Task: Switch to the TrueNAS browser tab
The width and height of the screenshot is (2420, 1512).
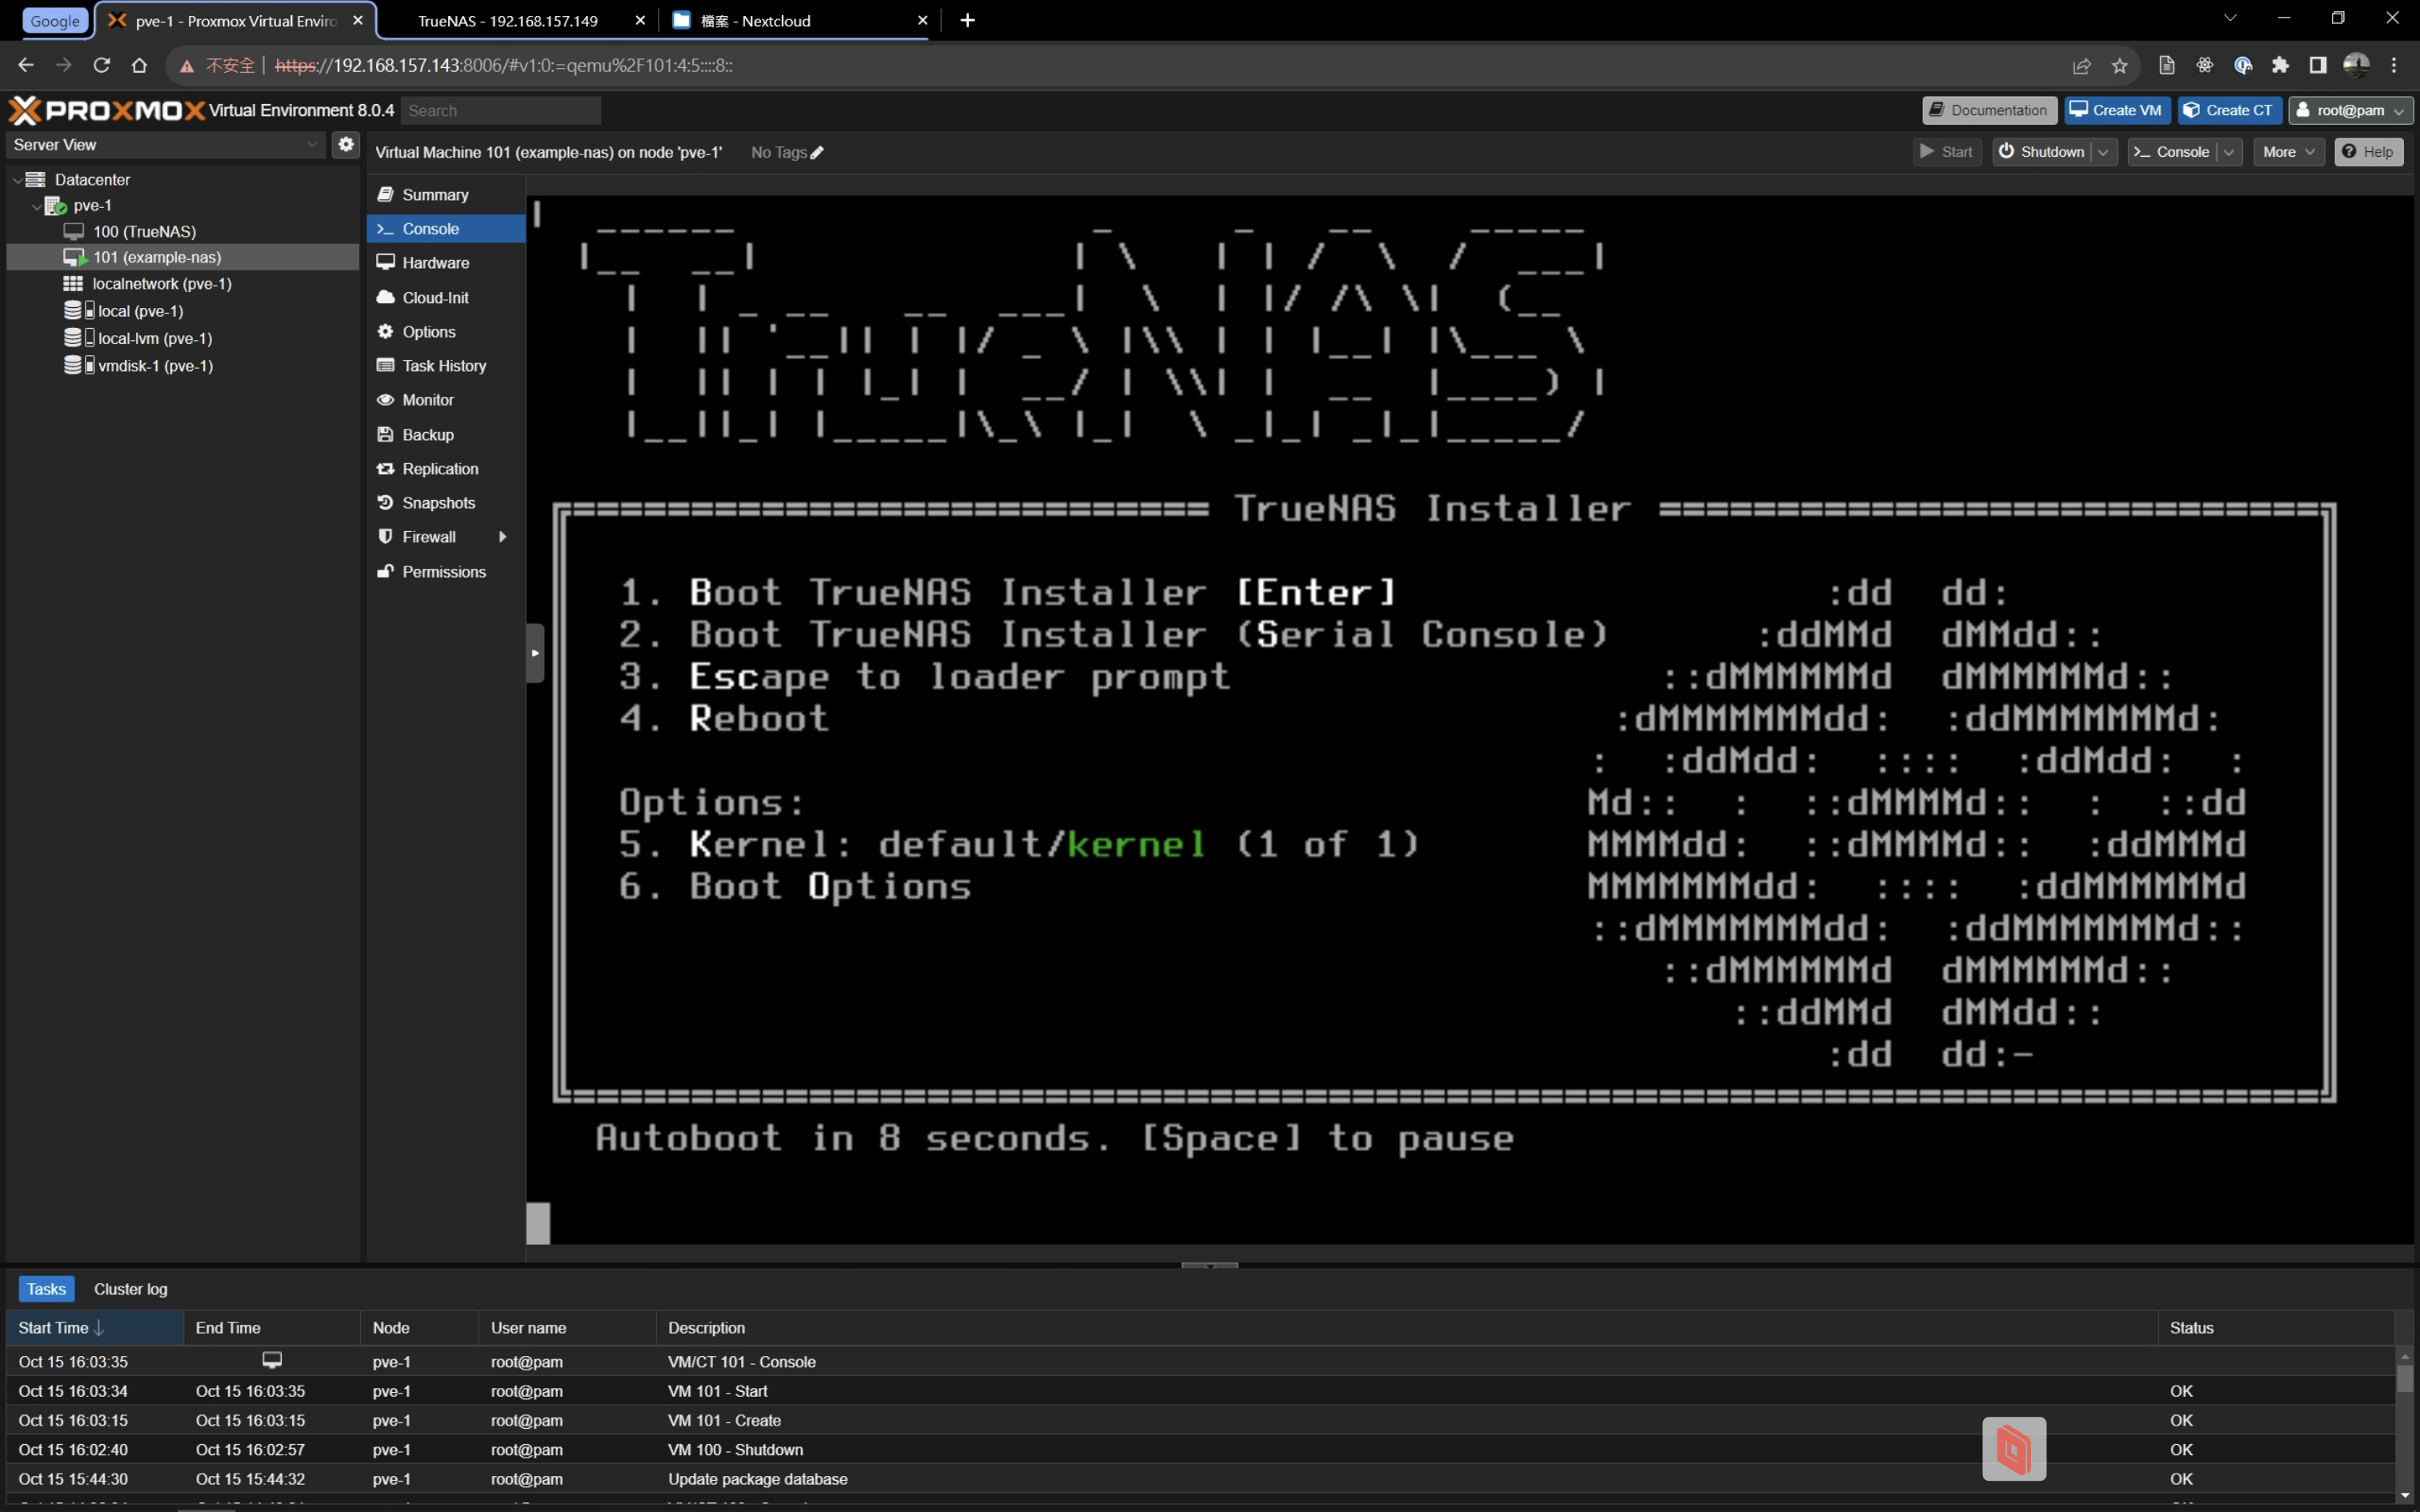Action: (x=507, y=21)
